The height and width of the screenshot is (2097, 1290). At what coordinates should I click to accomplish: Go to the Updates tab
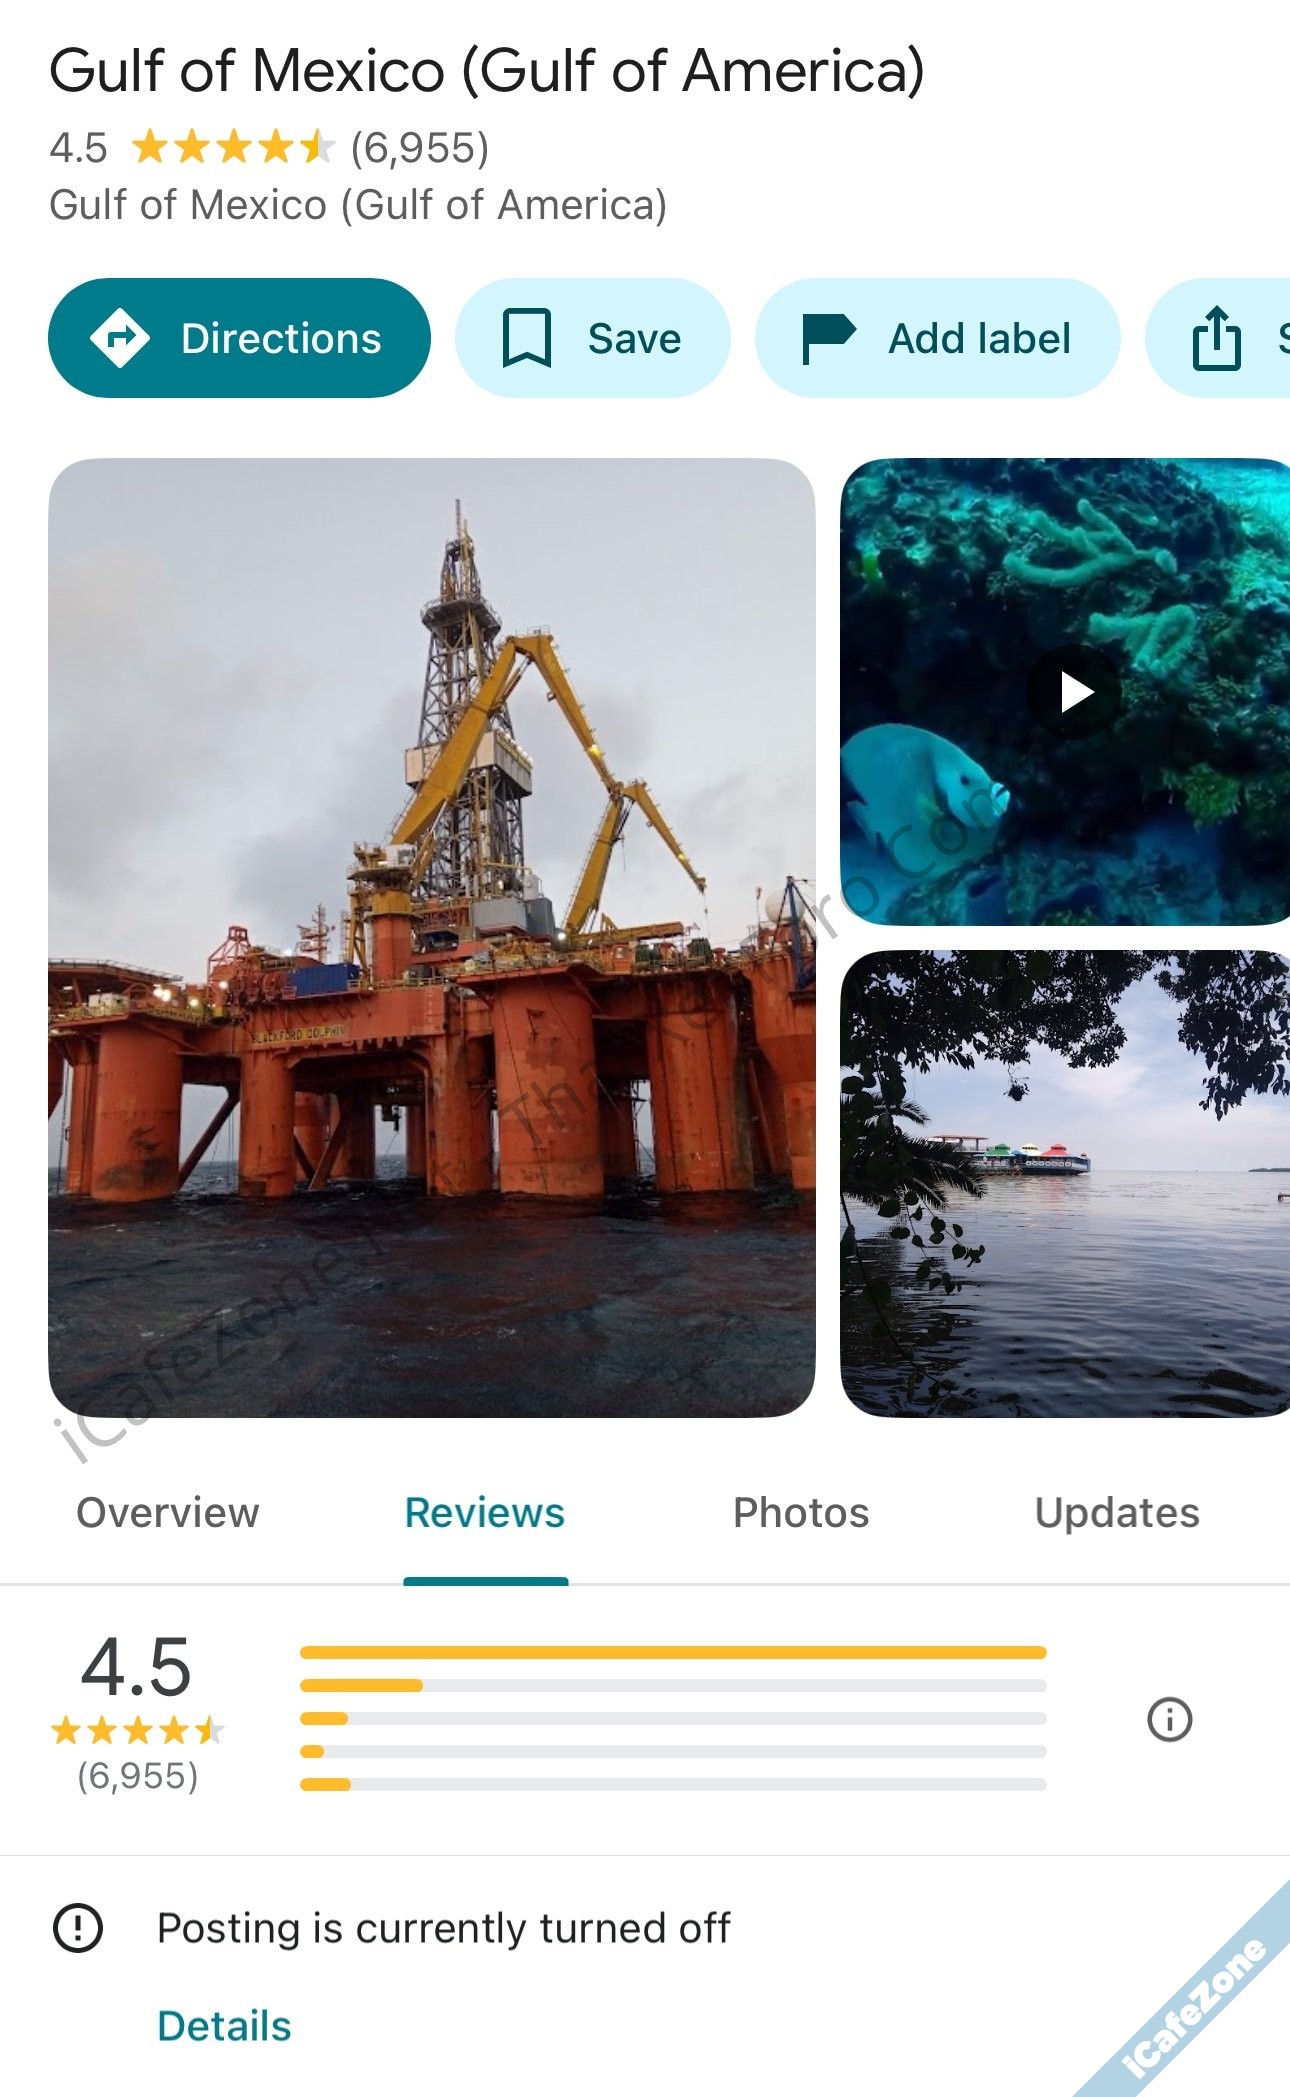(x=1117, y=1513)
